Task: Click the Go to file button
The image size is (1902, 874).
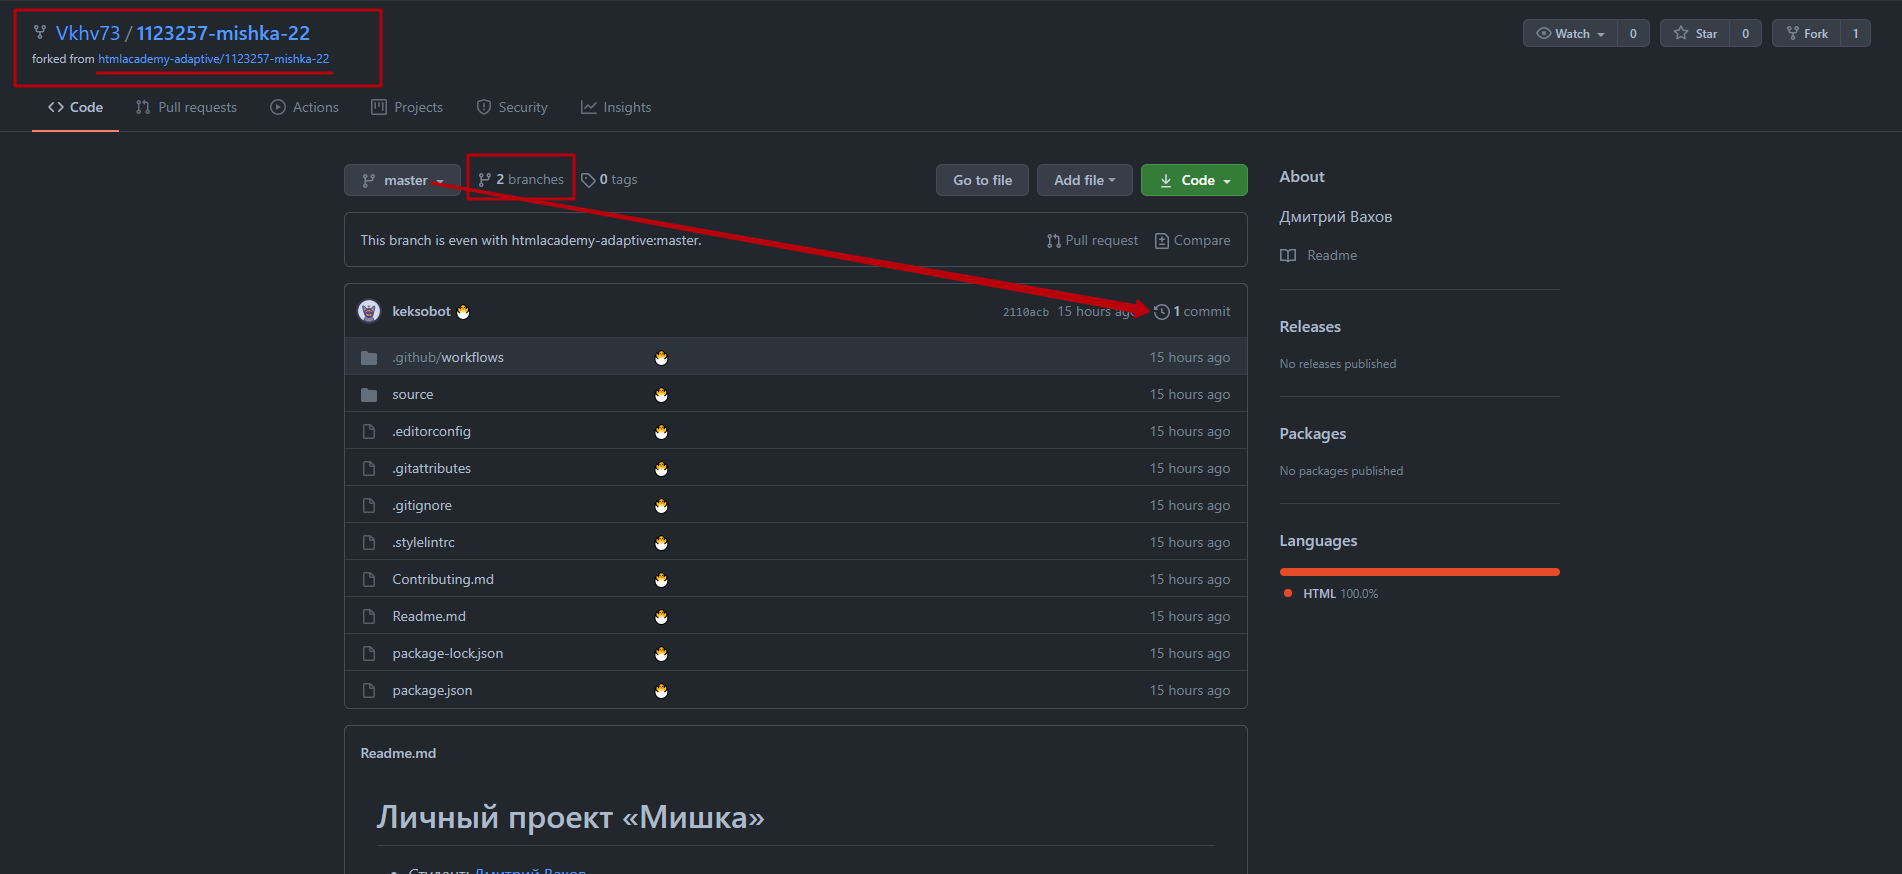Action: tap(982, 180)
